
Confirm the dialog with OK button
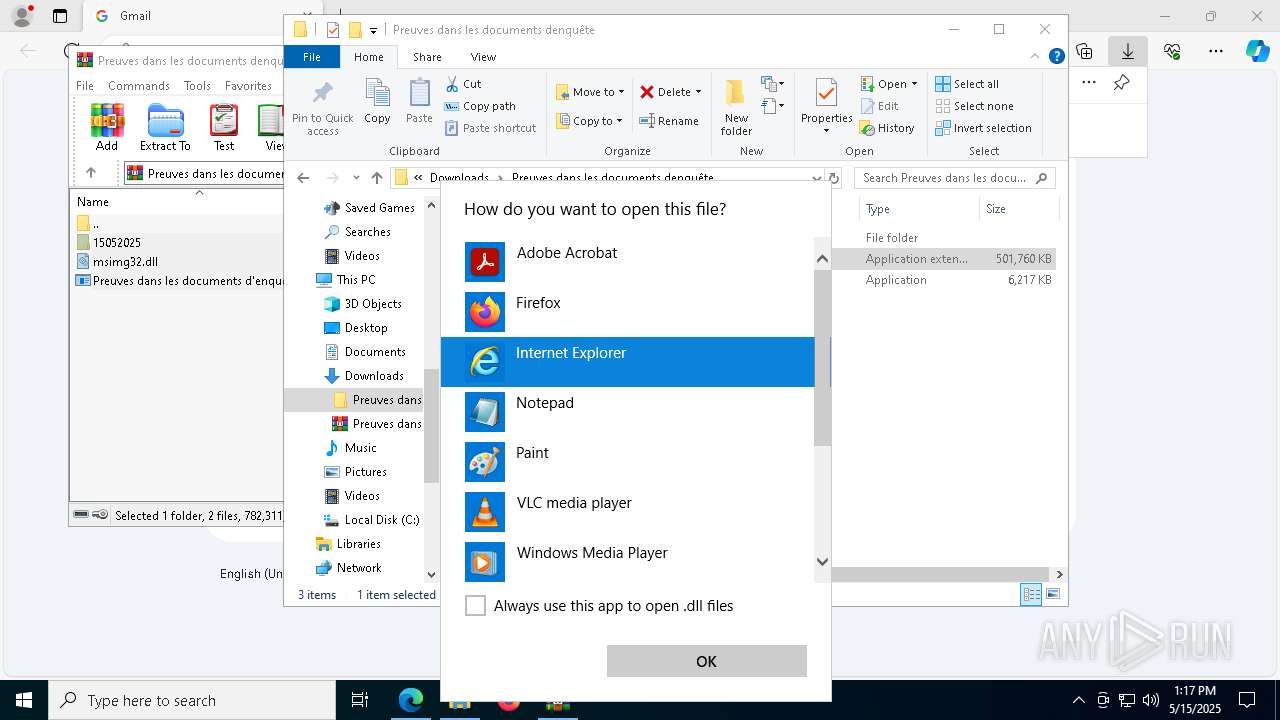point(706,661)
